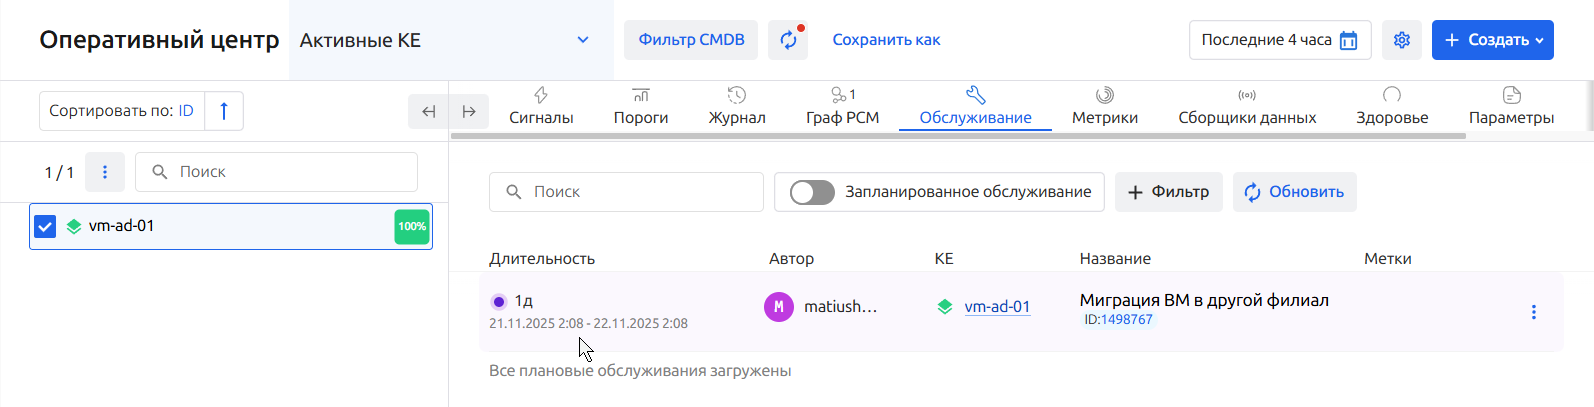Select the vm-ad-01 list item
Viewport: 1594px width, 407px height.
pyautogui.click(x=231, y=226)
